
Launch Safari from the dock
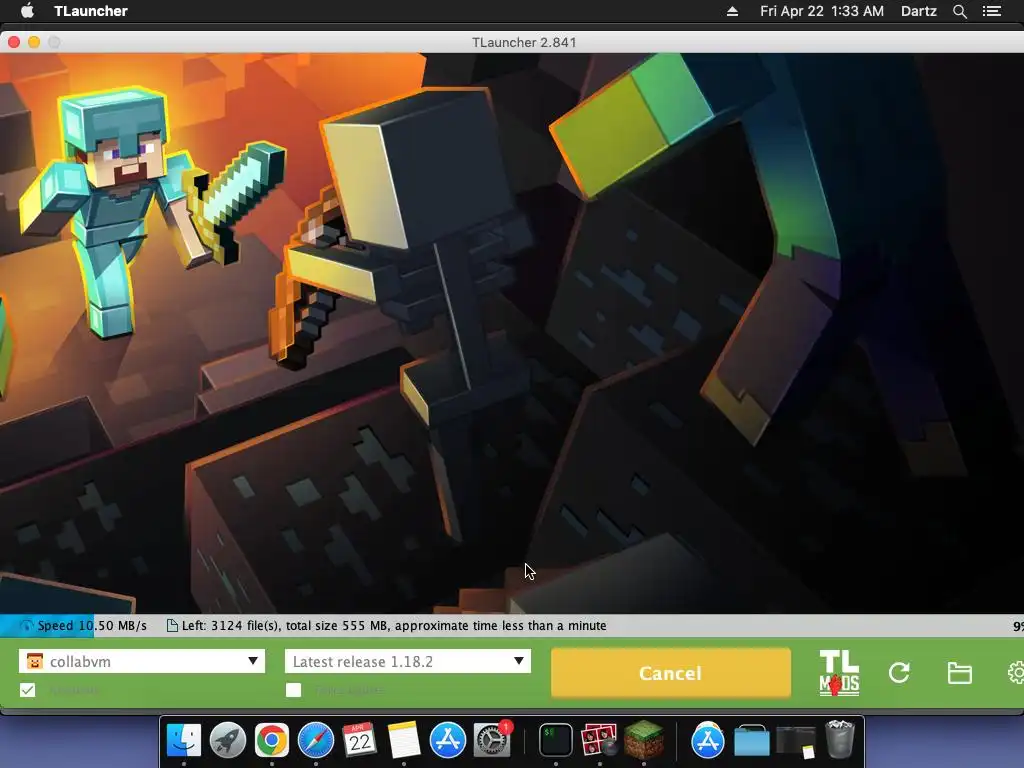tap(315, 740)
